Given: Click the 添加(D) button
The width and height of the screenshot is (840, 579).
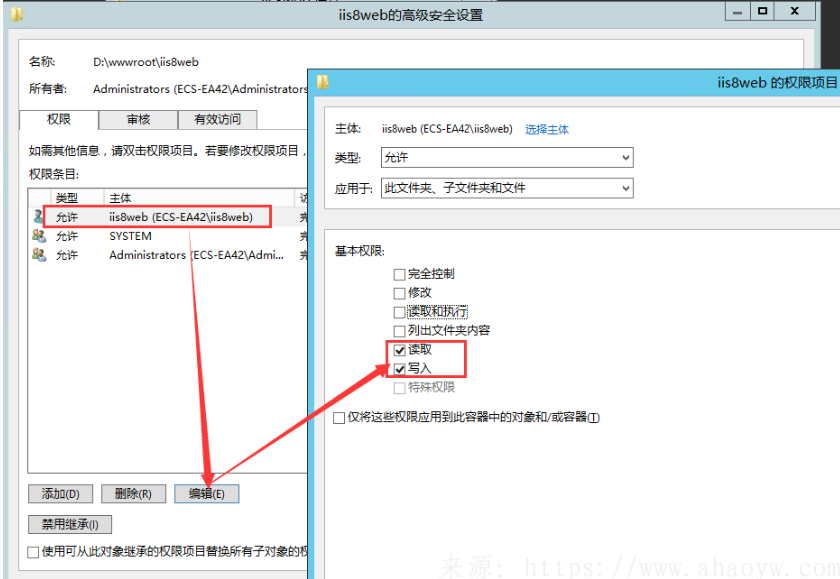Looking at the screenshot, I should click(61, 494).
